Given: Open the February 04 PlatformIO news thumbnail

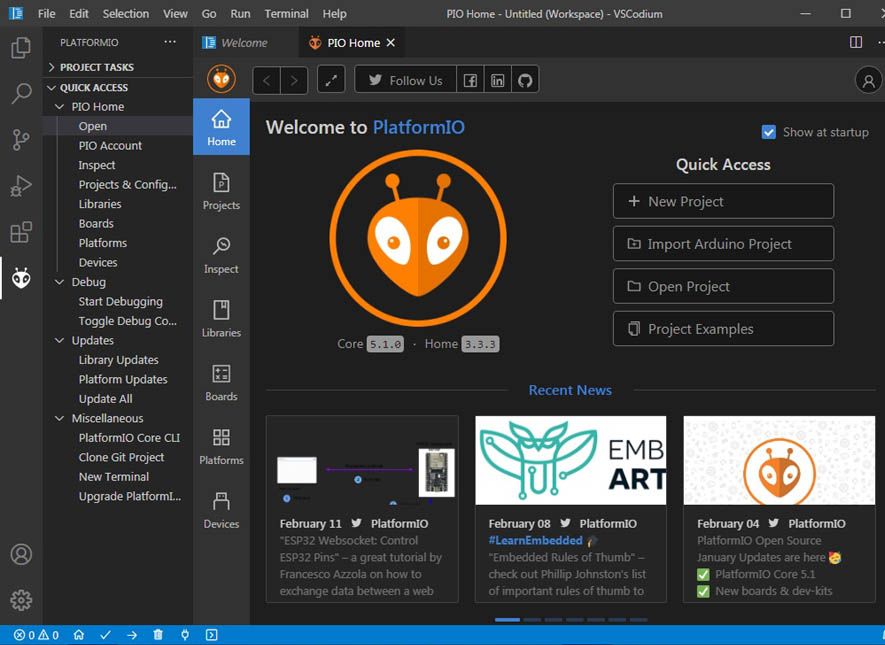Looking at the screenshot, I should click(779, 460).
